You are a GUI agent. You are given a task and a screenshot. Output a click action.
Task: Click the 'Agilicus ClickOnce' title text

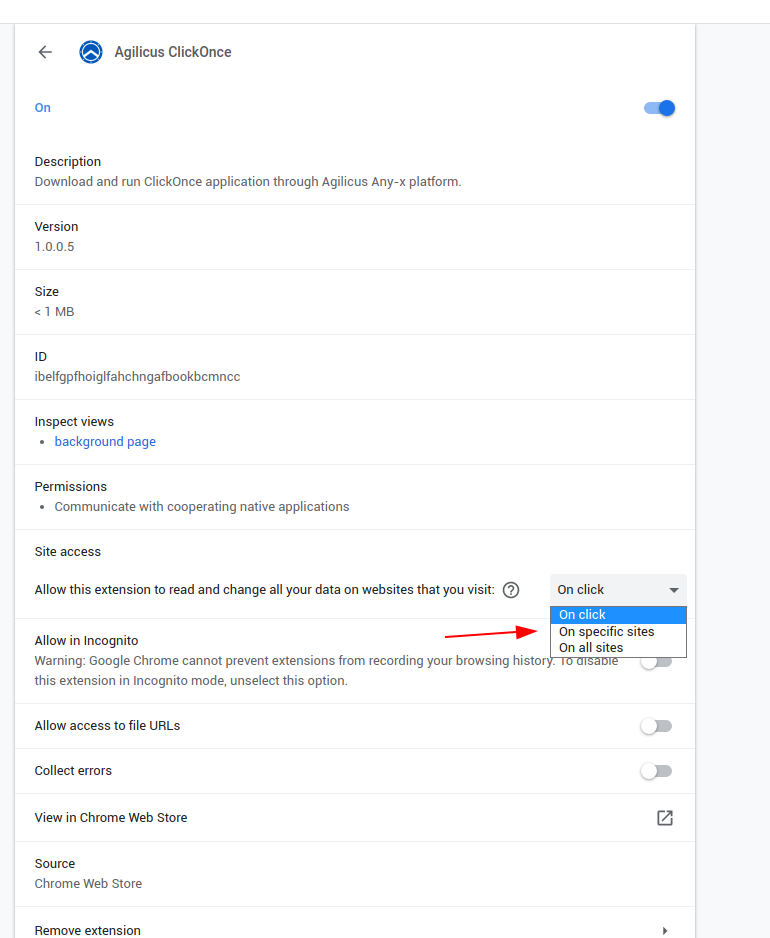tap(173, 52)
